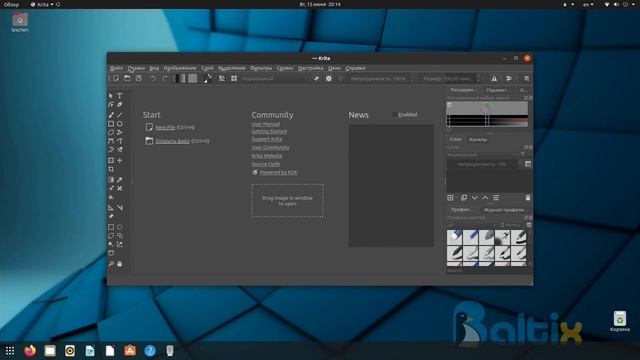Open the Настройка menu

[311, 68]
